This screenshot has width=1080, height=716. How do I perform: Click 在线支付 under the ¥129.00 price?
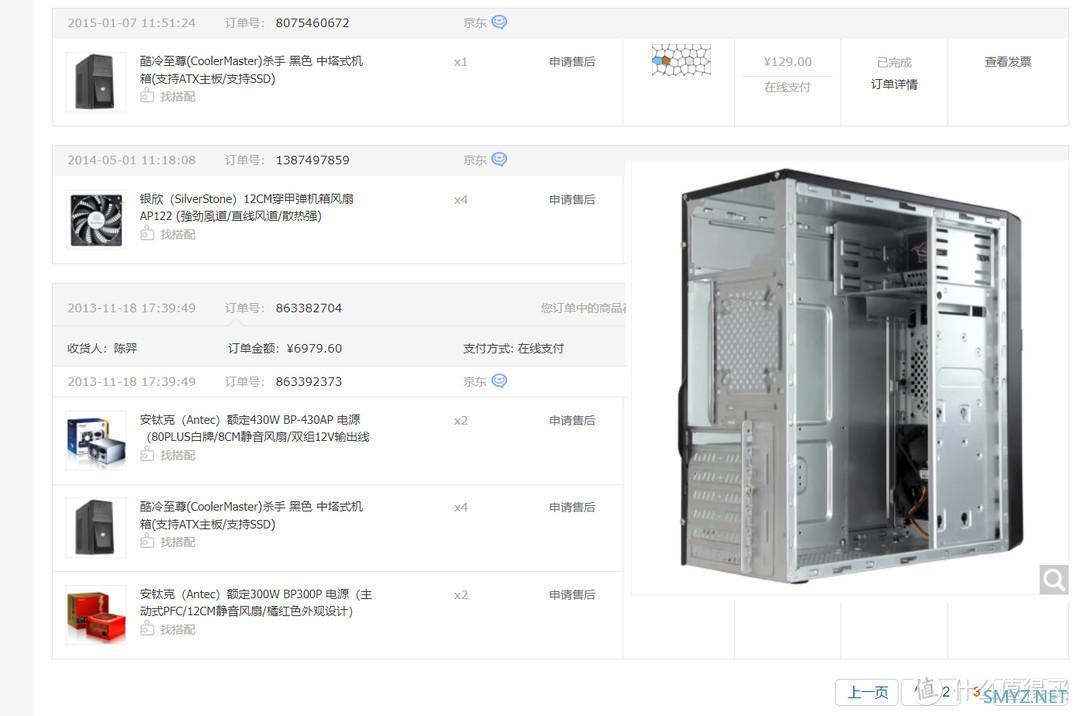787,87
